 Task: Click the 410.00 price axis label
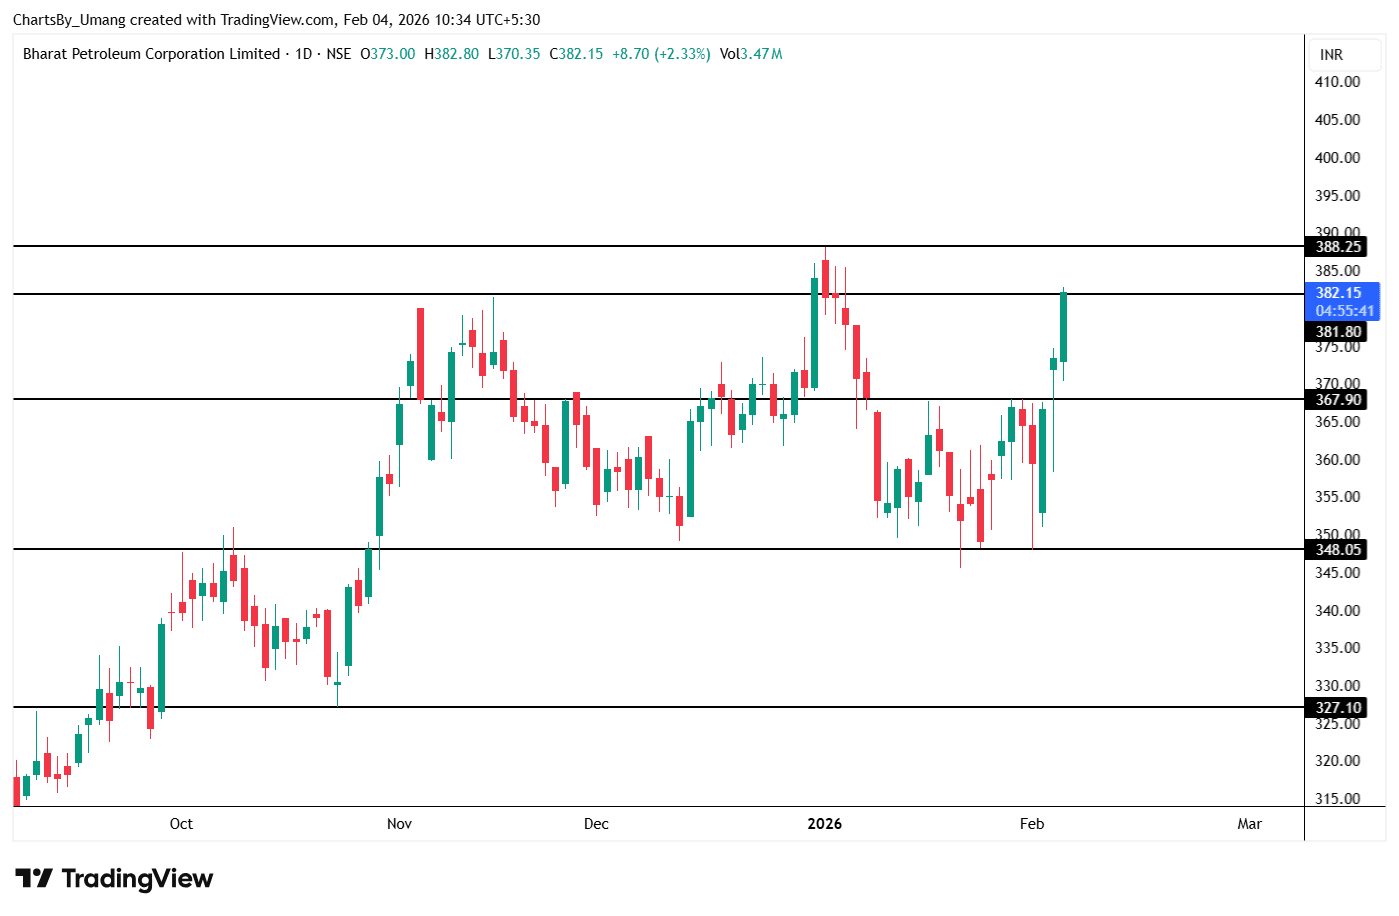[1337, 82]
